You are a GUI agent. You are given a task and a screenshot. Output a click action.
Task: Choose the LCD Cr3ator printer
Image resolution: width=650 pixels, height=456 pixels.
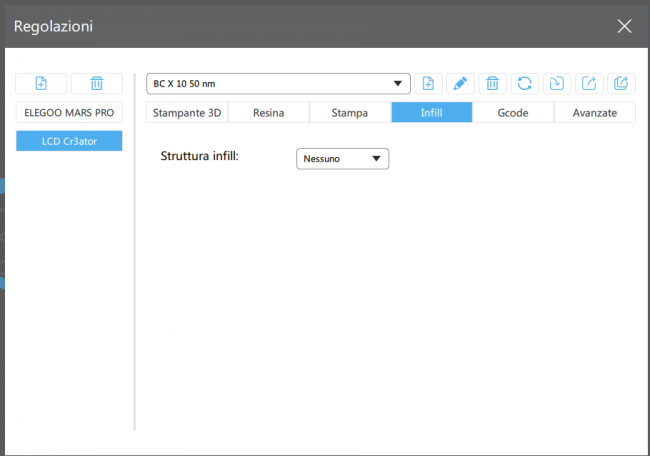pos(69,142)
